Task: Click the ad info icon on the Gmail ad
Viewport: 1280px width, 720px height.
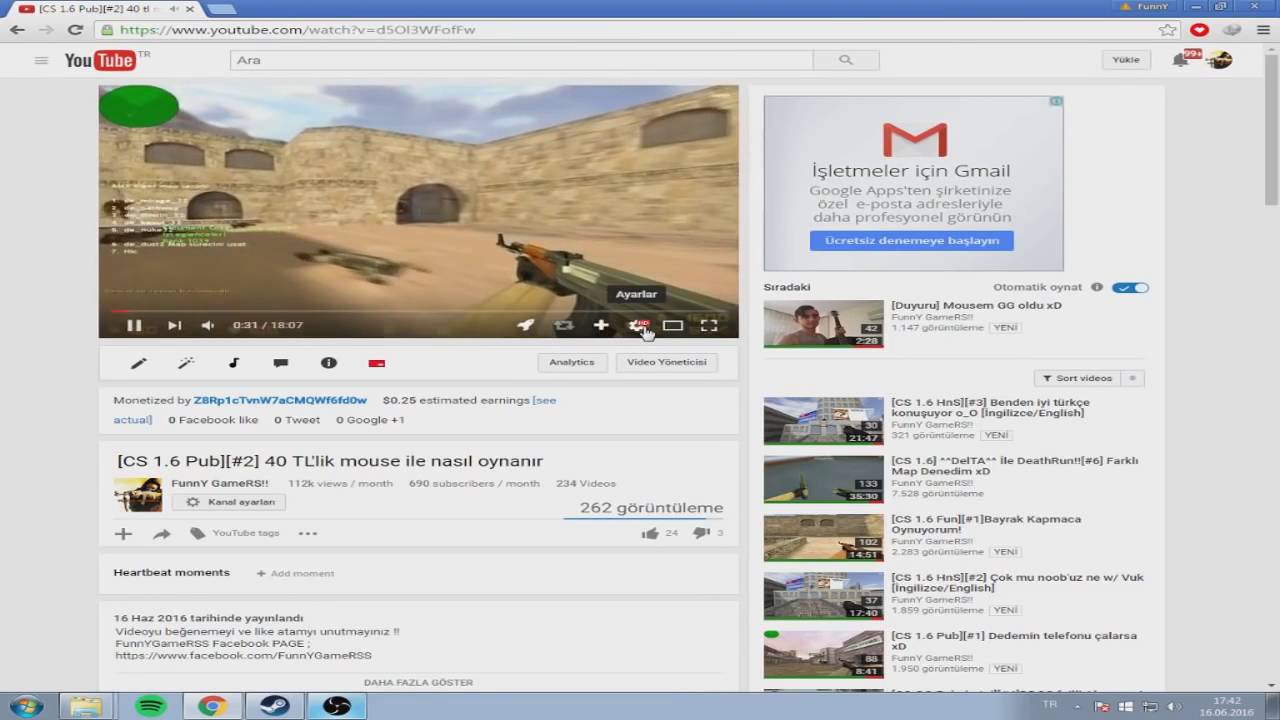Action: tap(1056, 101)
